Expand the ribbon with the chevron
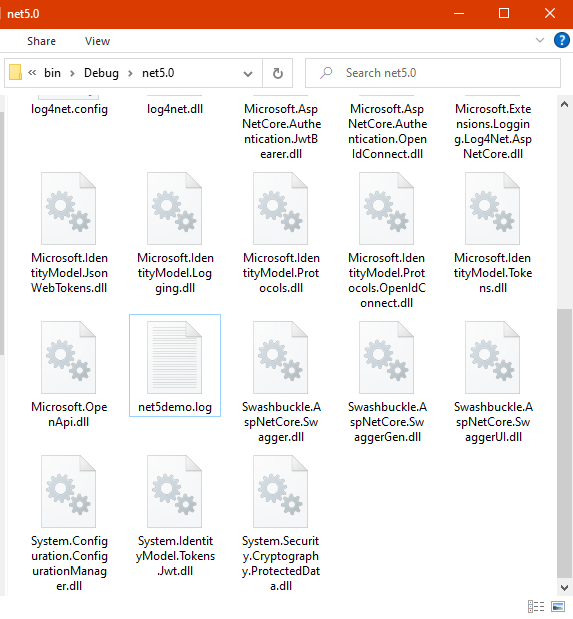The height and width of the screenshot is (619, 573). tap(540, 40)
